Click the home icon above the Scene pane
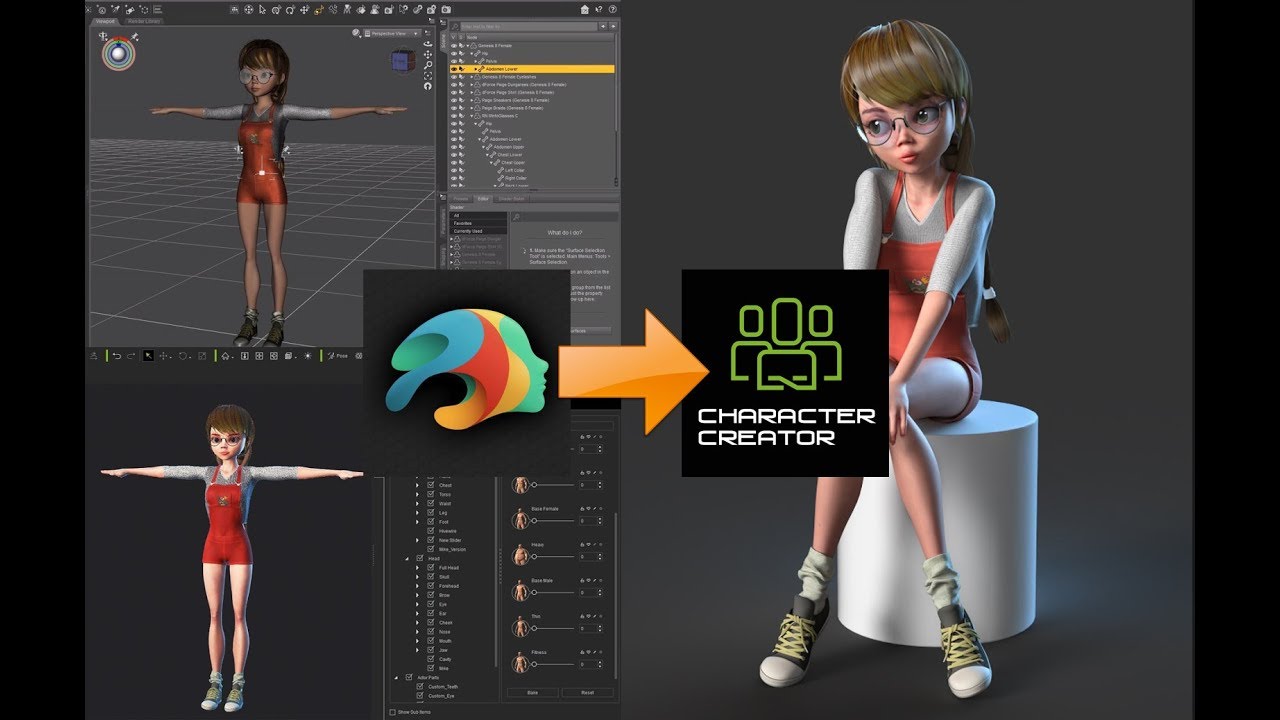This screenshot has height=720, width=1280. pos(584,9)
